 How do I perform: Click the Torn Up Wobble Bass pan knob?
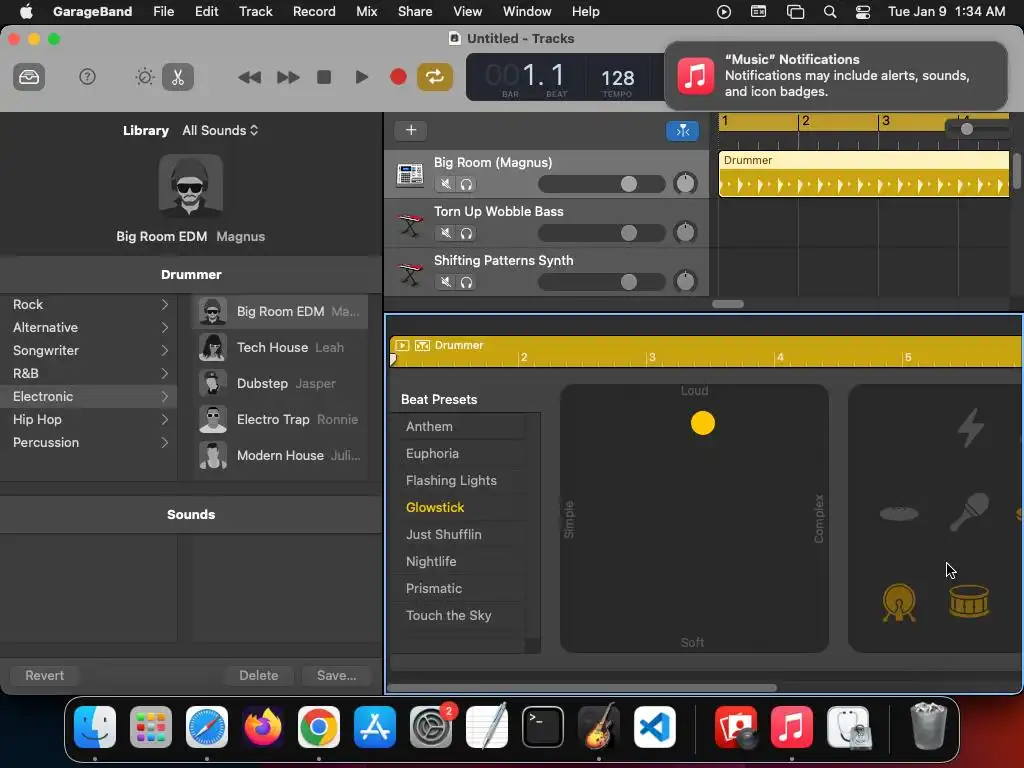(685, 232)
